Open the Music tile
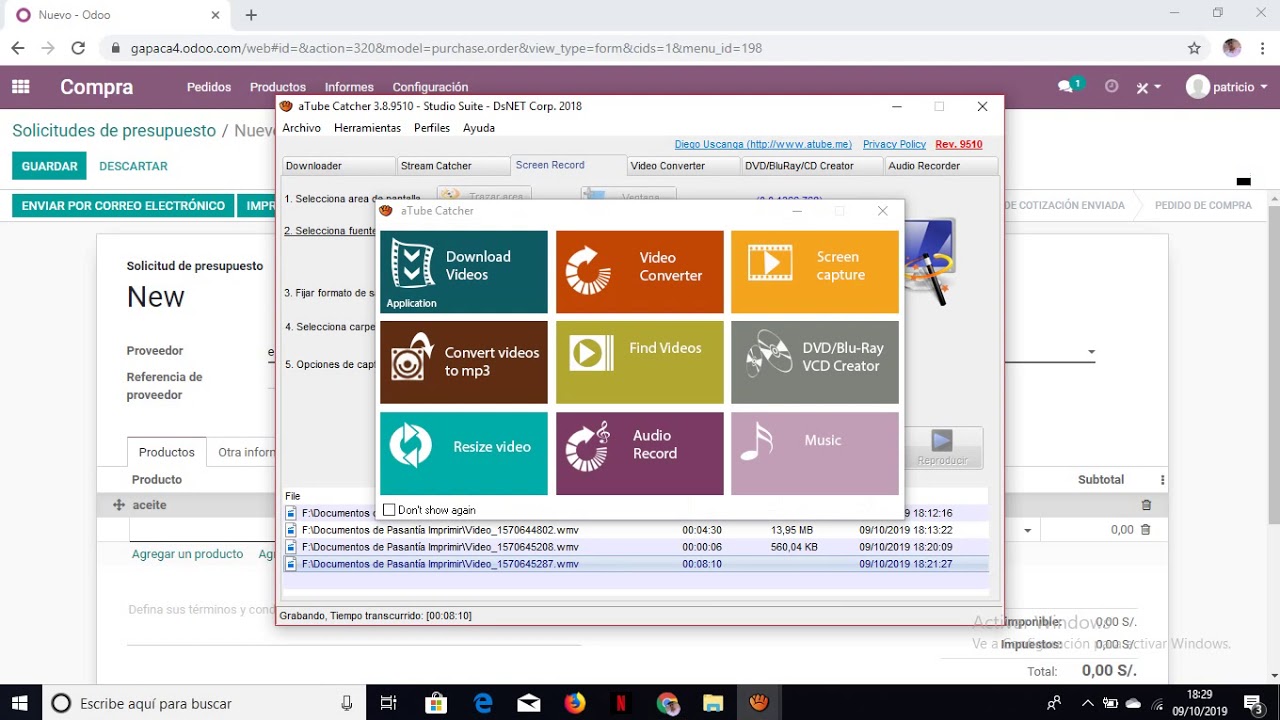This screenshot has width=1280, height=720. (815, 453)
